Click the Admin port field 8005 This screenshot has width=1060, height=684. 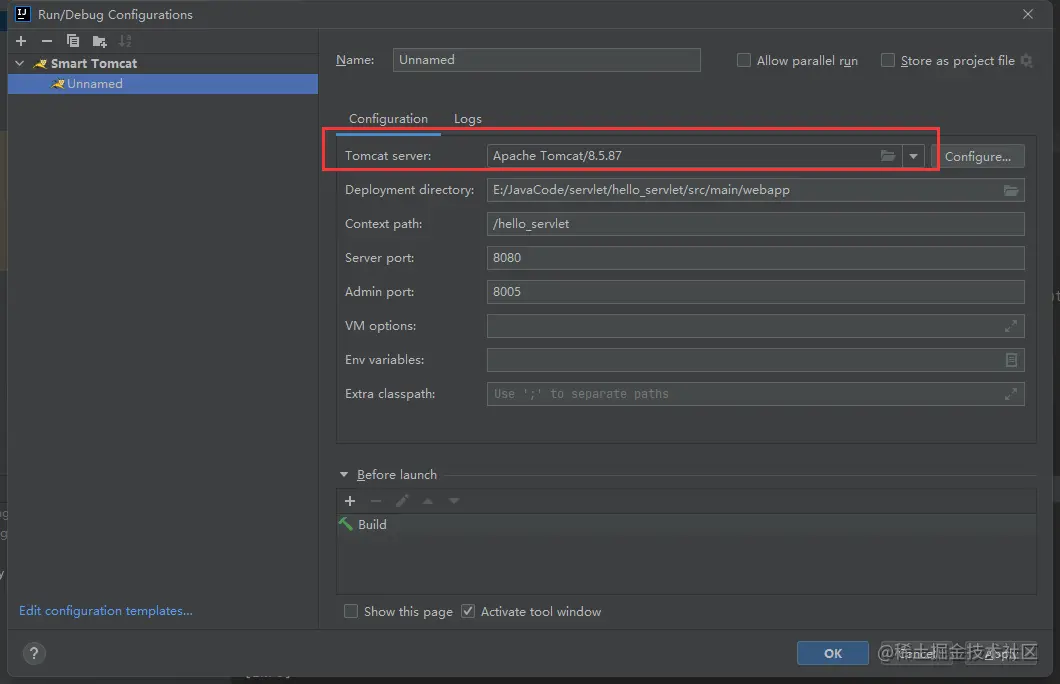tap(755, 292)
